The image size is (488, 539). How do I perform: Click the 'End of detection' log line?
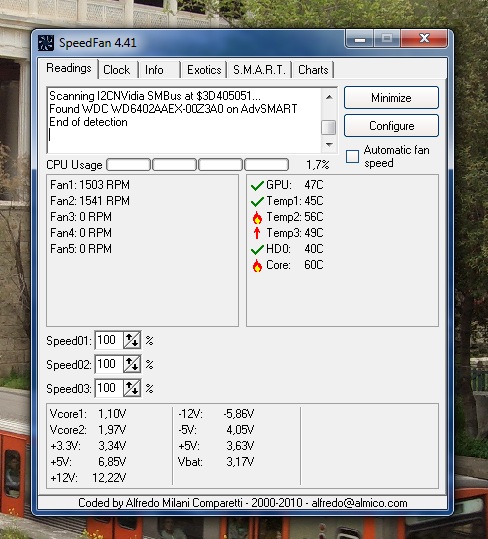click(x=88, y=122)
